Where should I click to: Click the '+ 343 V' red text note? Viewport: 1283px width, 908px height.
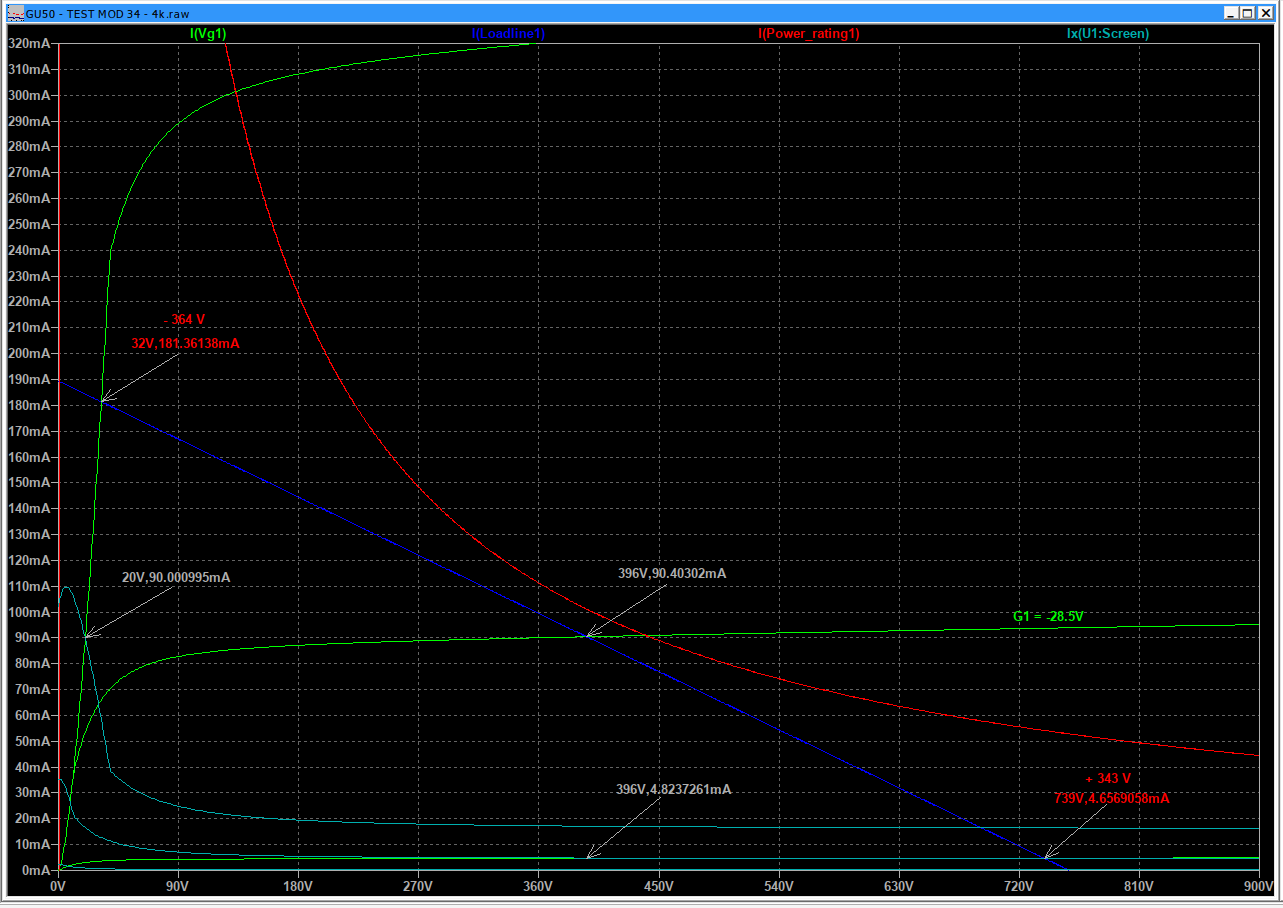[x=1108, y=778]
